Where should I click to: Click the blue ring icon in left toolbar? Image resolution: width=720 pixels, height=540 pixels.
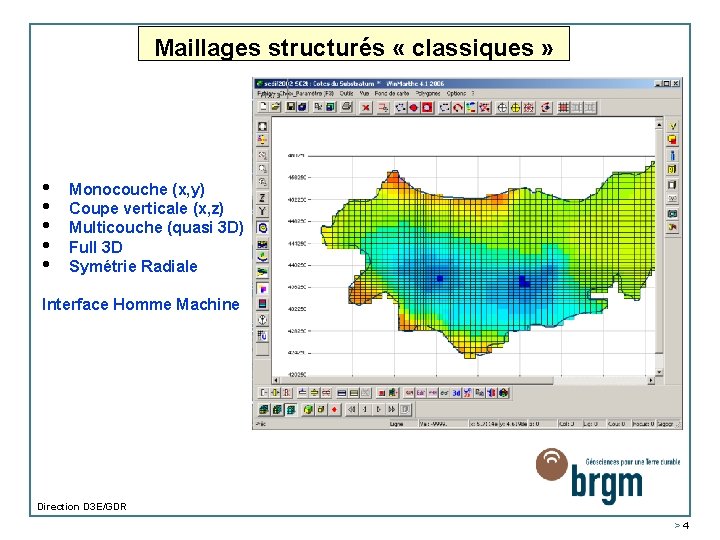coord(262,228)
